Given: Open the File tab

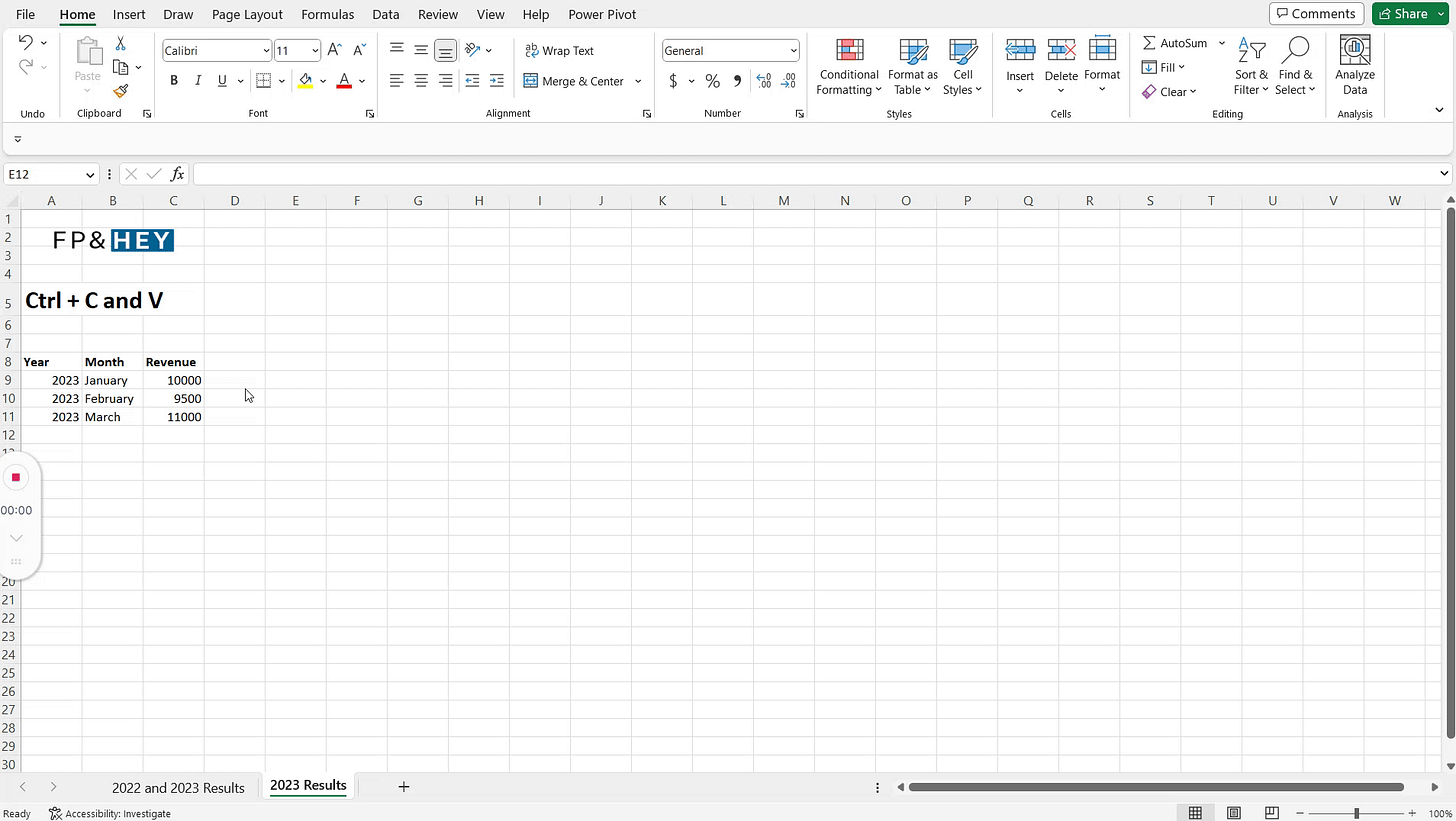Looking at the screenshot, I should click(25, 14).
